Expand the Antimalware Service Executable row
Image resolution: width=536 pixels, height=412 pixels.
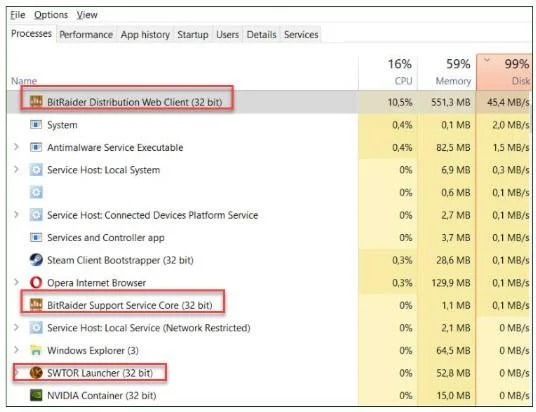tap(16, 147)
